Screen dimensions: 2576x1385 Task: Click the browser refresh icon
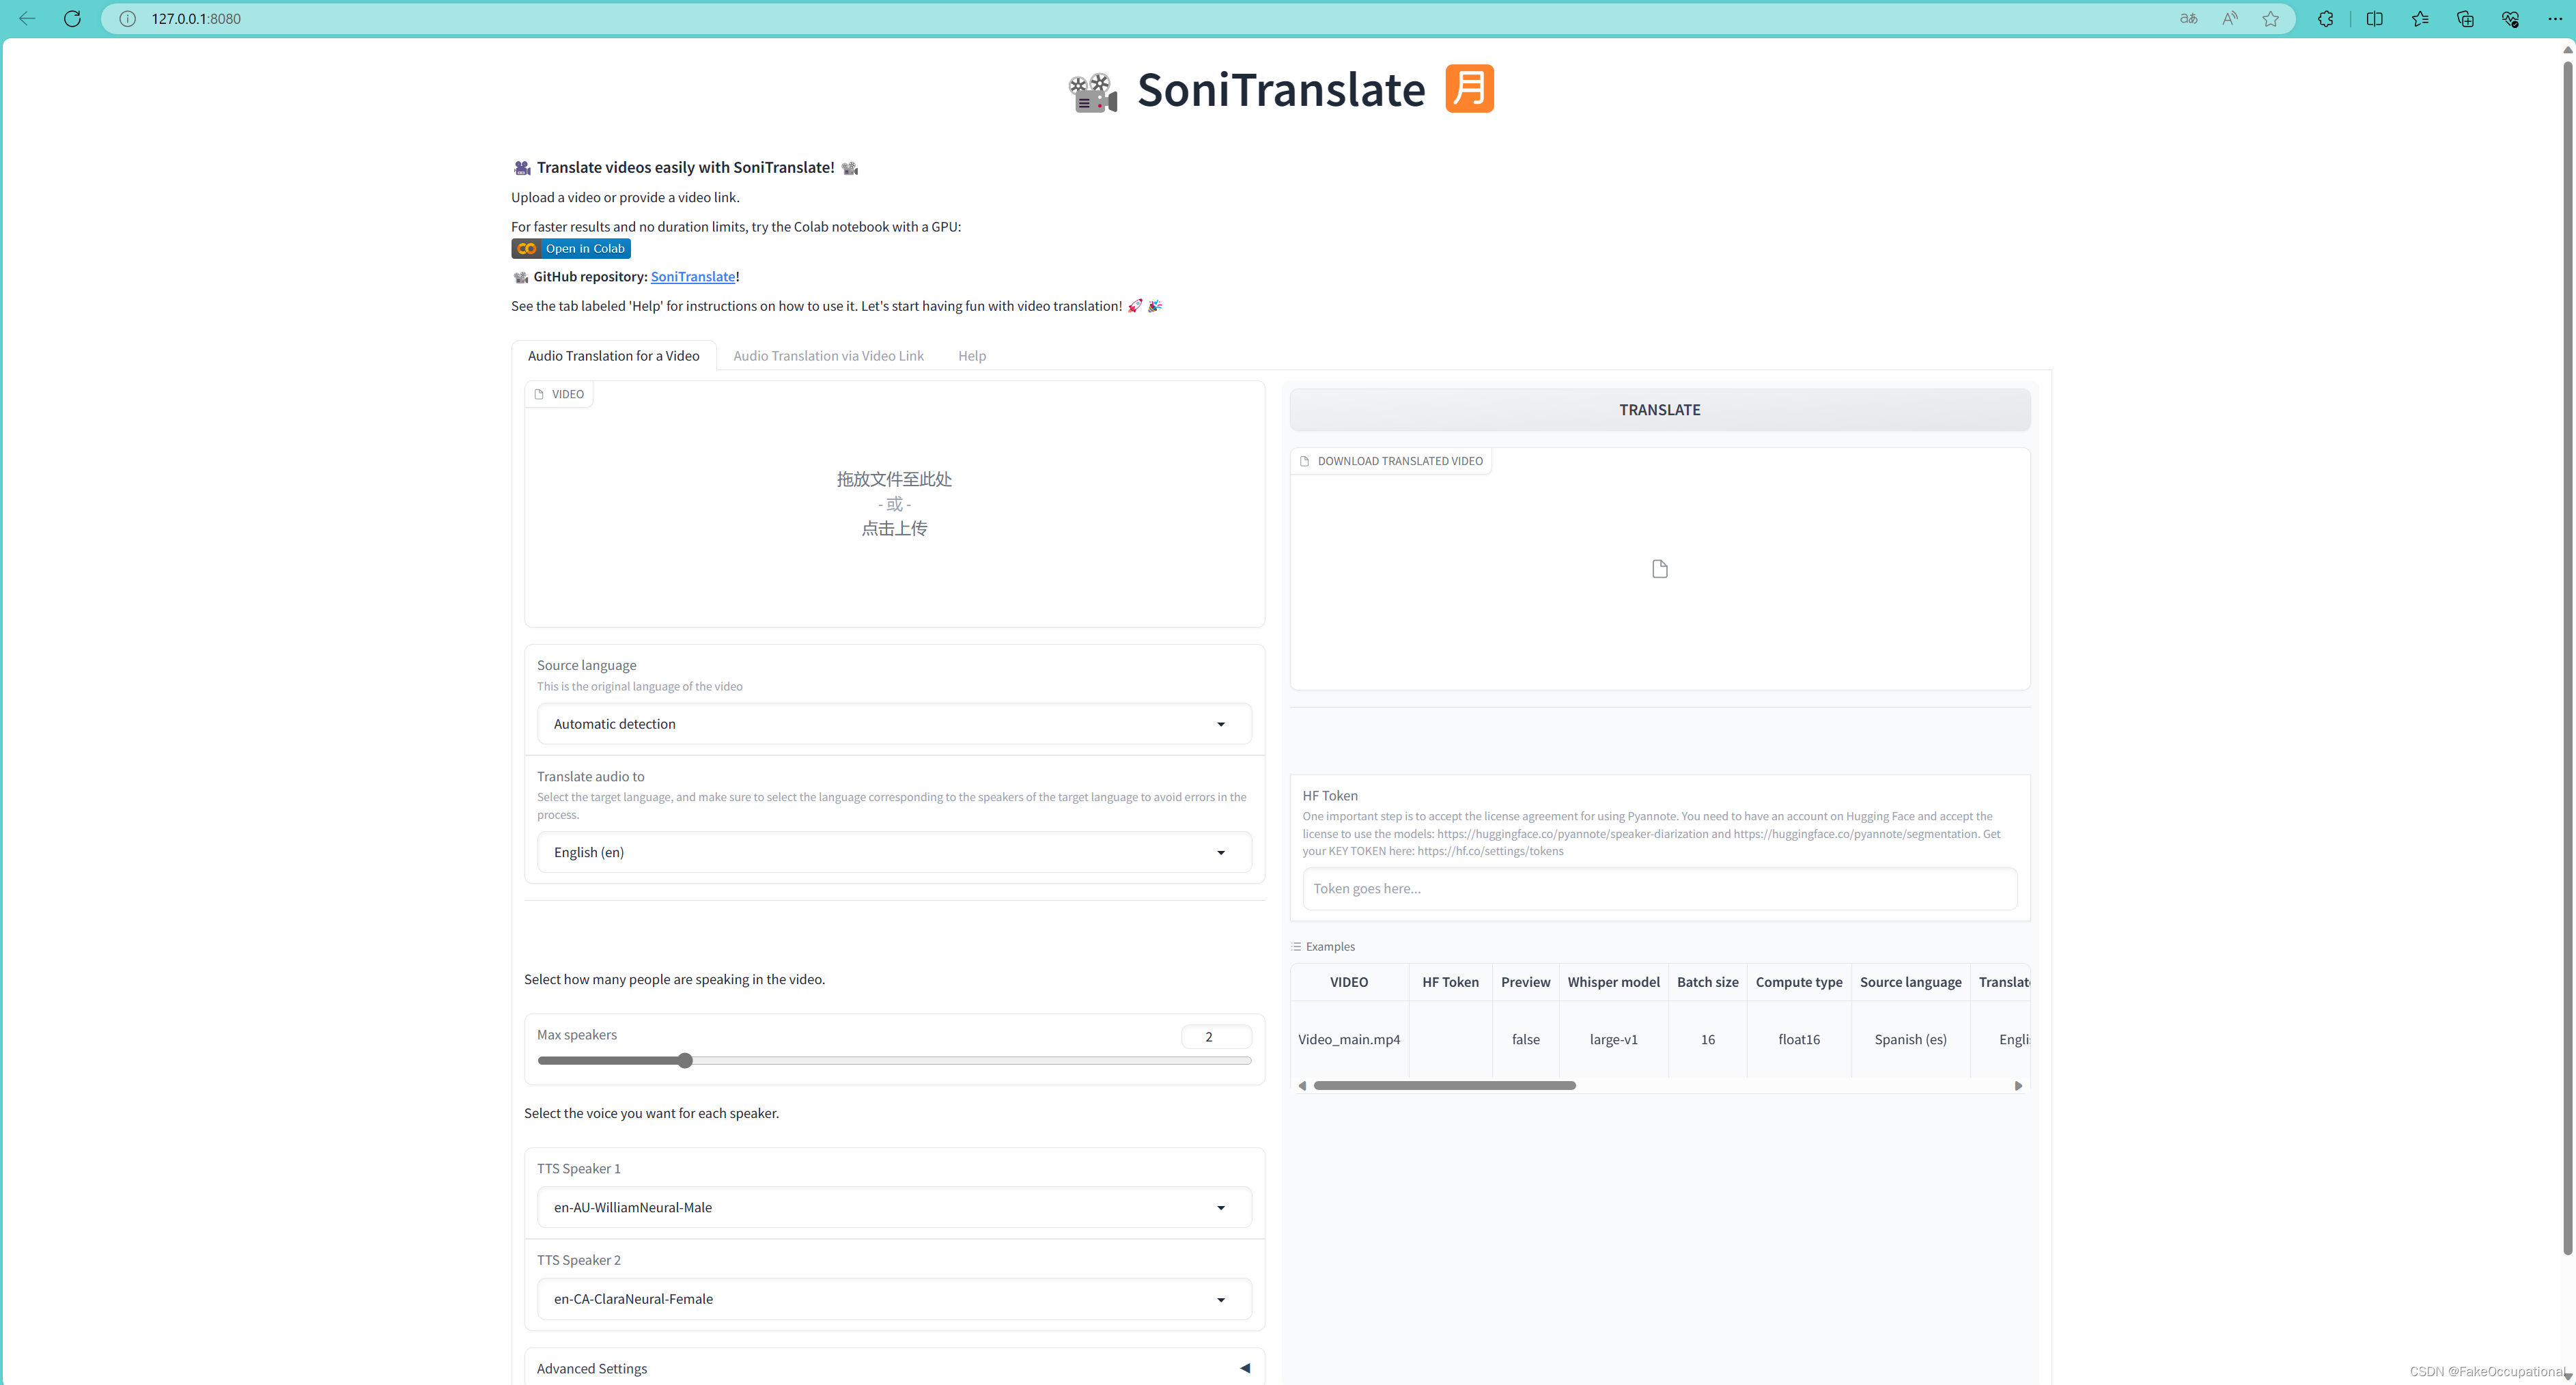click(x=72, y=18)
